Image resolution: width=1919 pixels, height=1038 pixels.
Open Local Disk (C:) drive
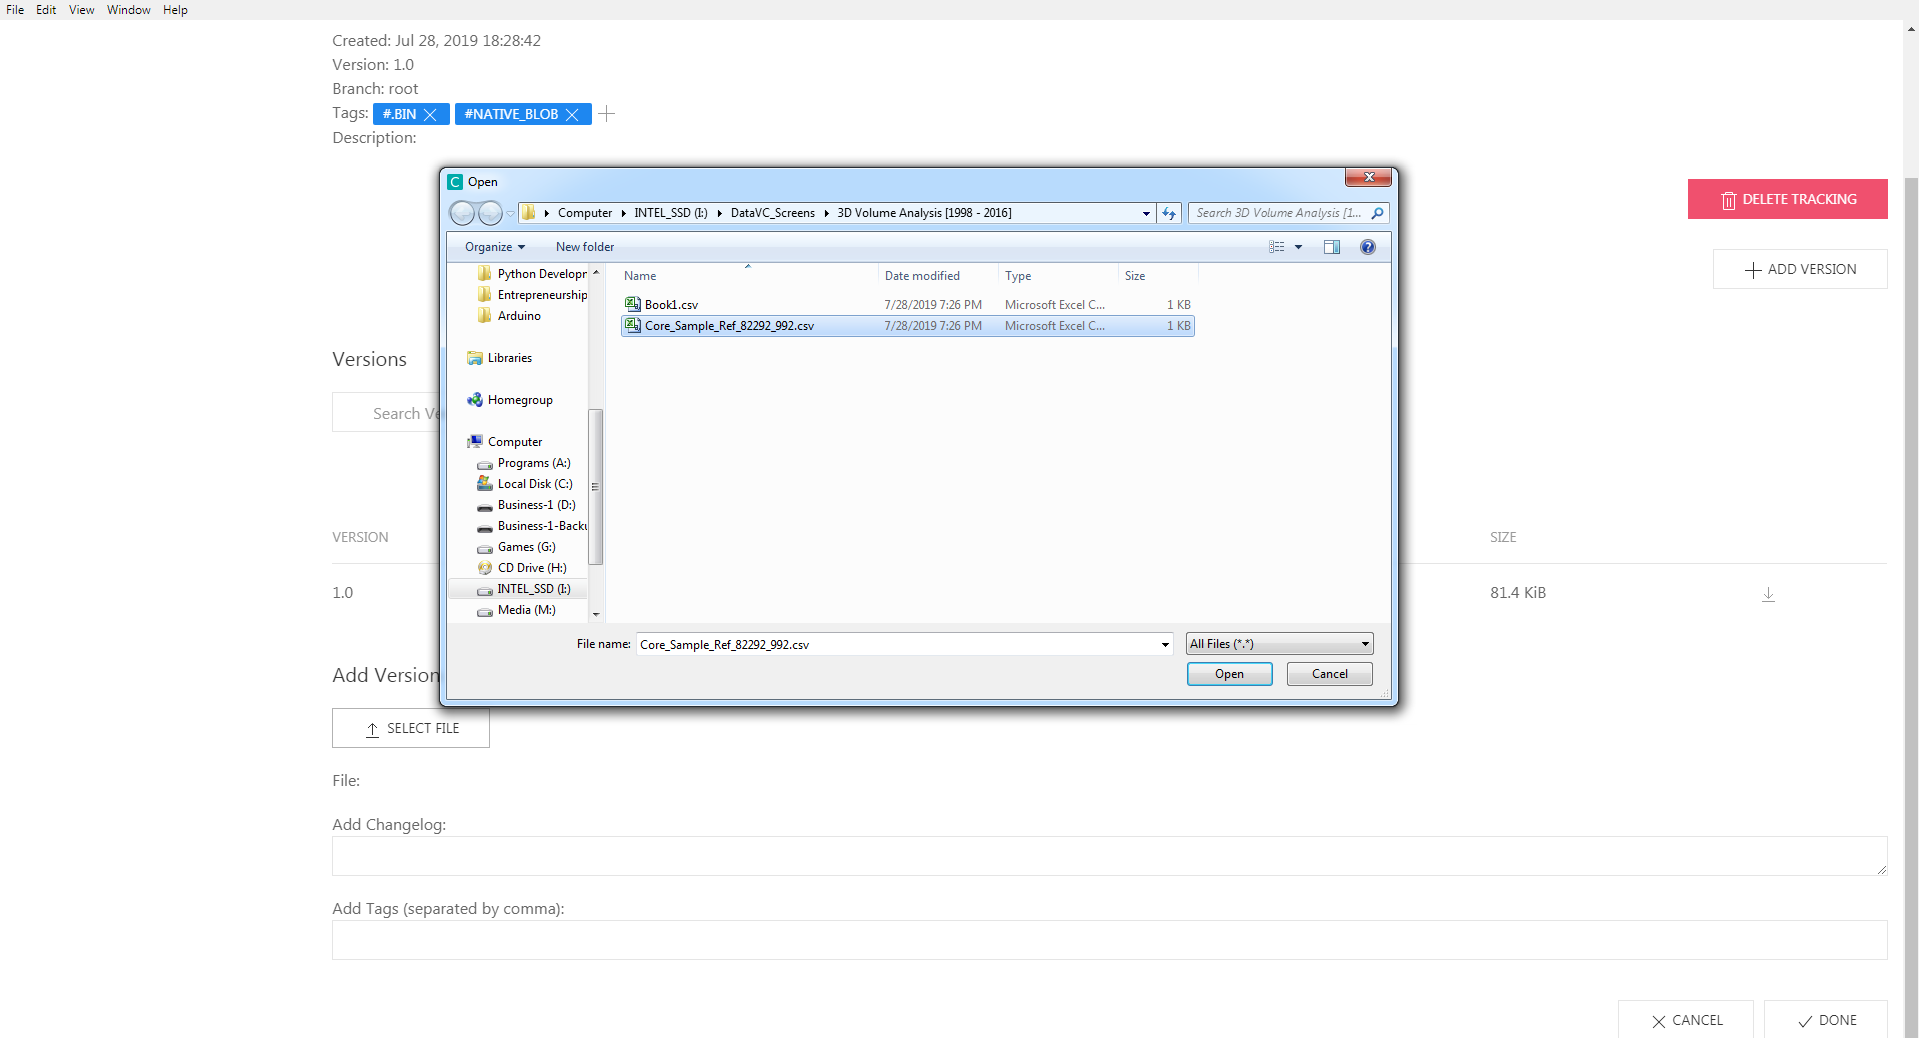pos(525,484)
